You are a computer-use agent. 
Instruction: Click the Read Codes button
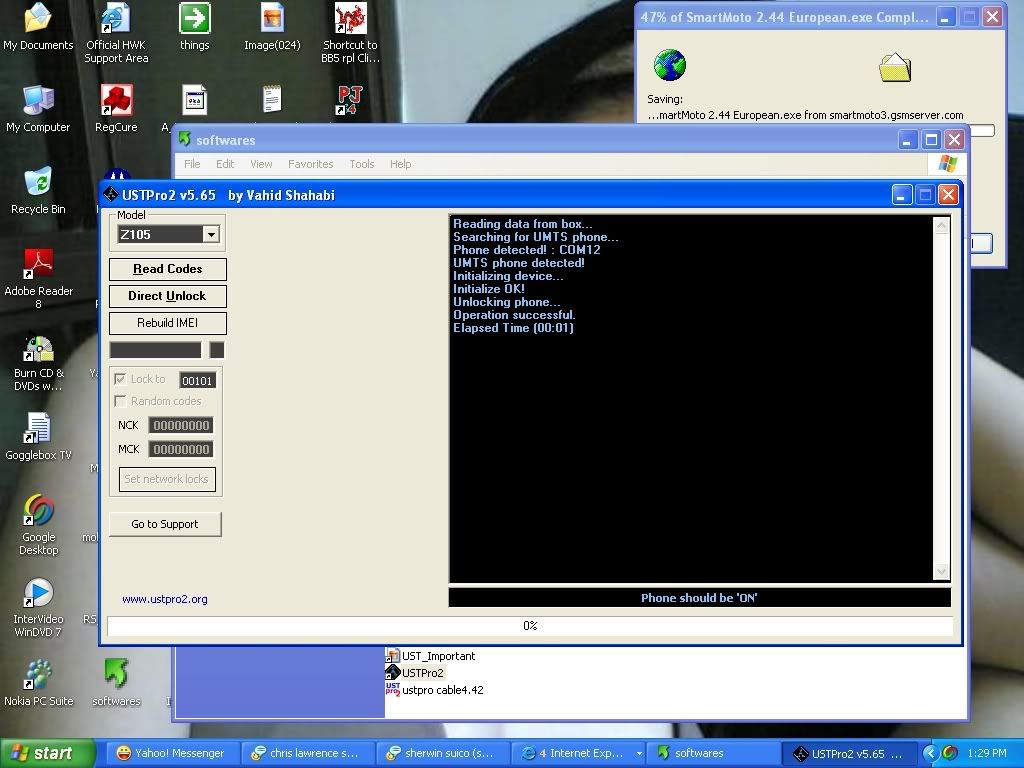[x=168, y=269]
